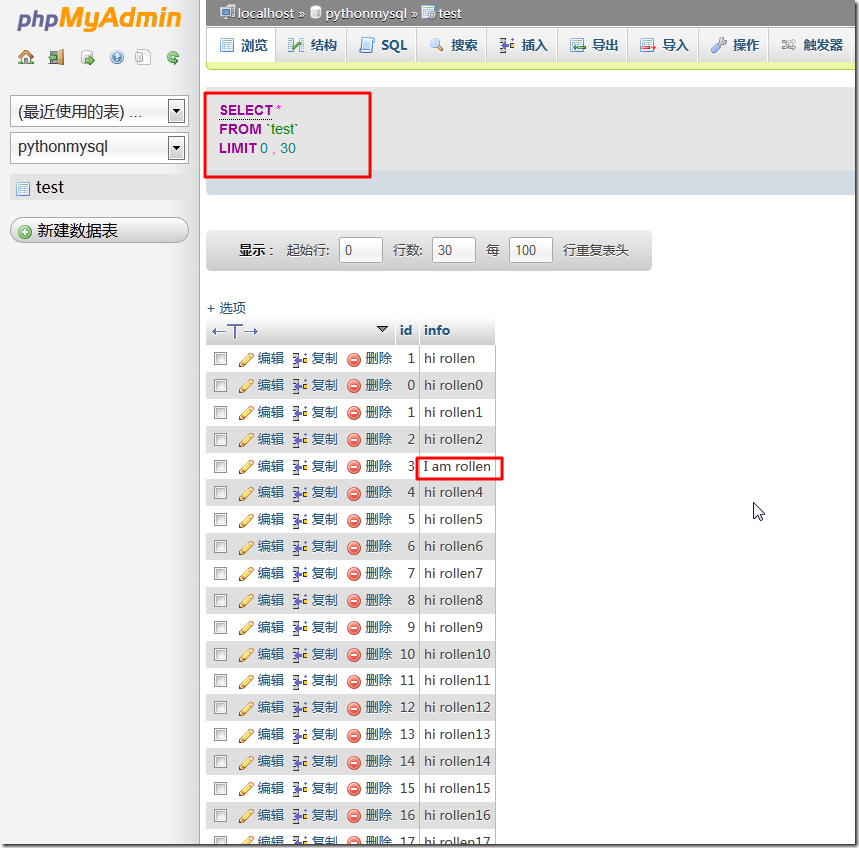The image size is (859, 848).
Task: Open phpMyAdmin documentation help icon
Action: coord(117,57)
